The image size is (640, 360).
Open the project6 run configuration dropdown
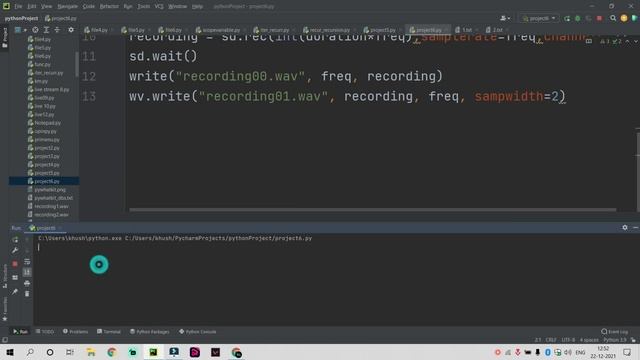point(539,18)
